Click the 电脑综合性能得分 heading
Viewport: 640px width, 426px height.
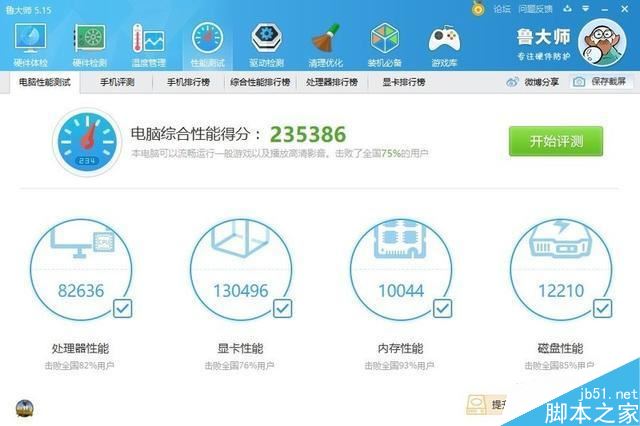click(x=196, y=134)
